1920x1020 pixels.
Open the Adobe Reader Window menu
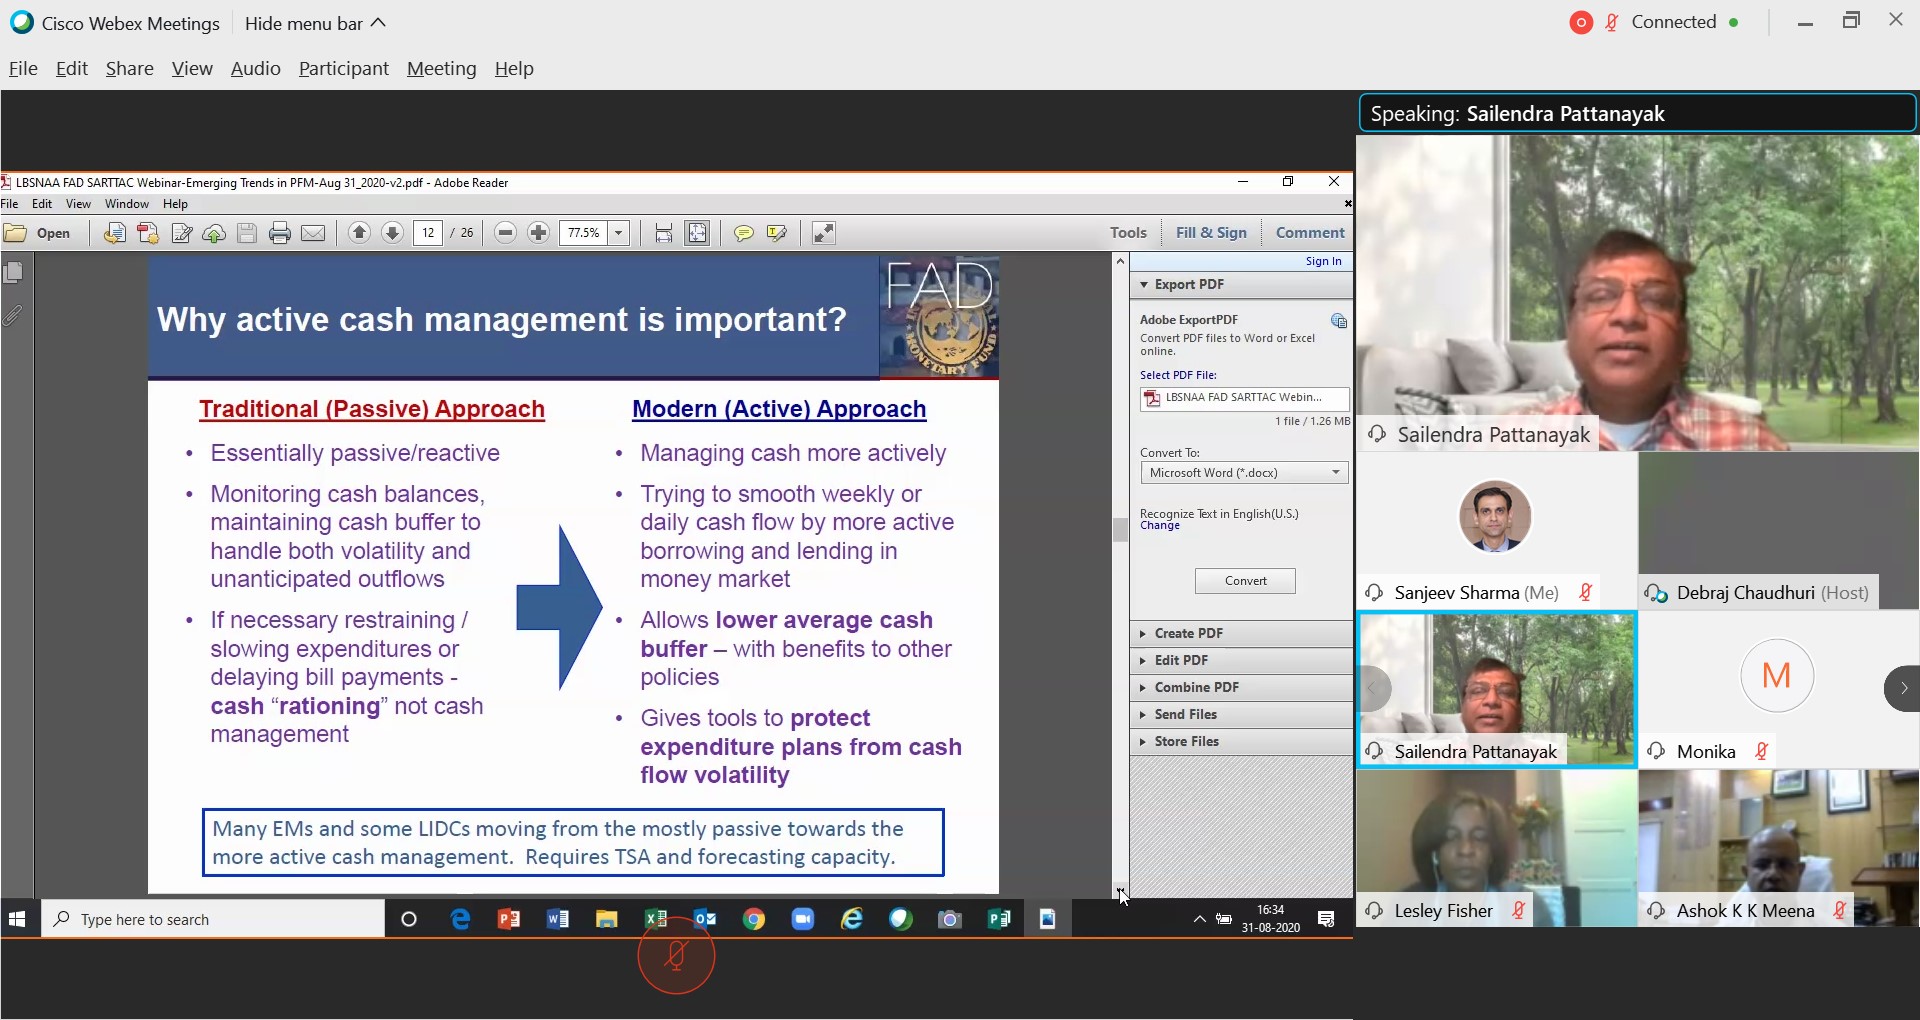pos(126,204)
